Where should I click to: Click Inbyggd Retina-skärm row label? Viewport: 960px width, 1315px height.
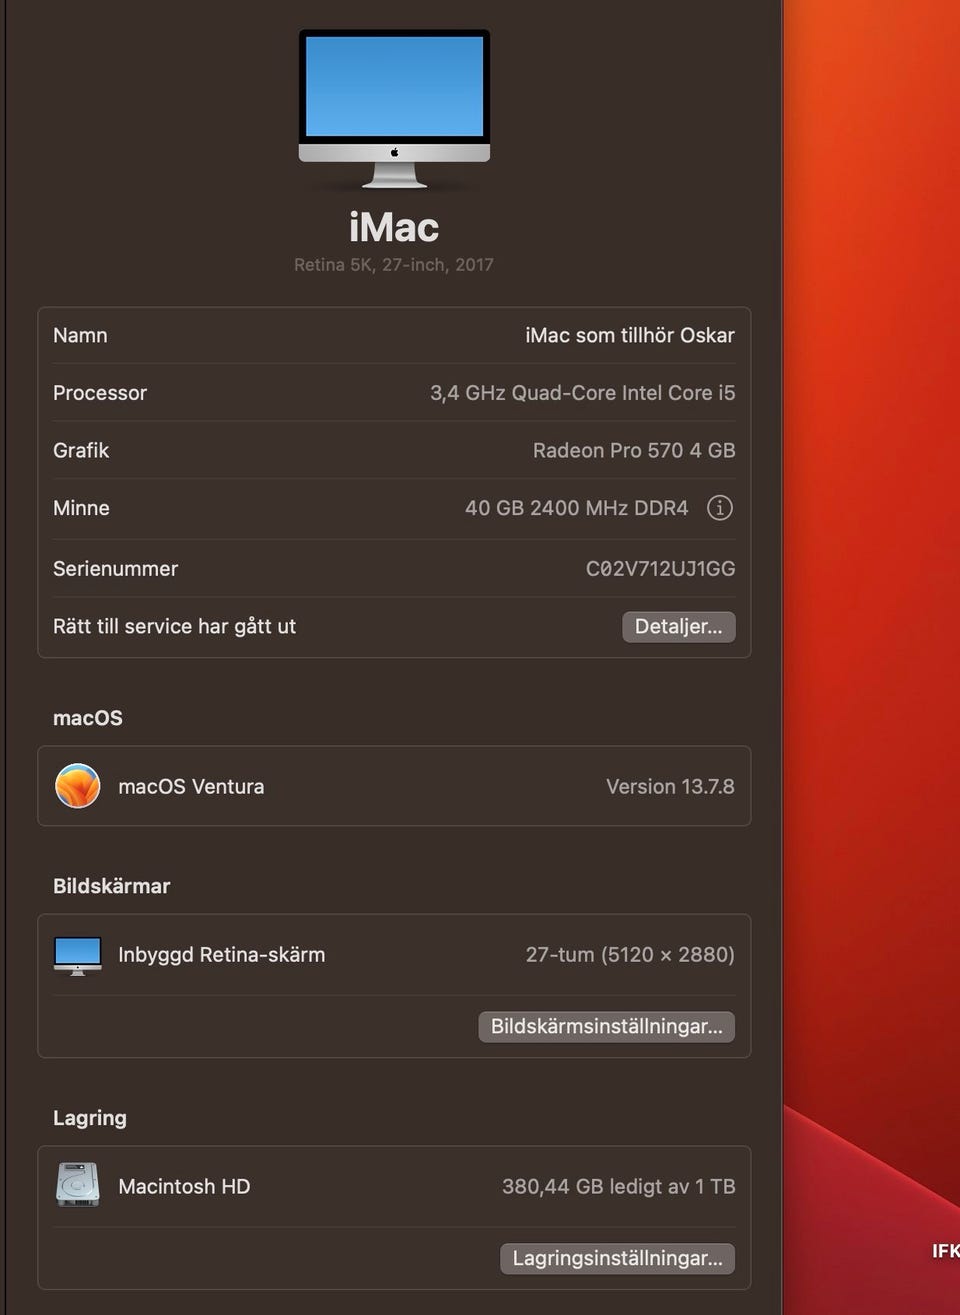[222, 955]
